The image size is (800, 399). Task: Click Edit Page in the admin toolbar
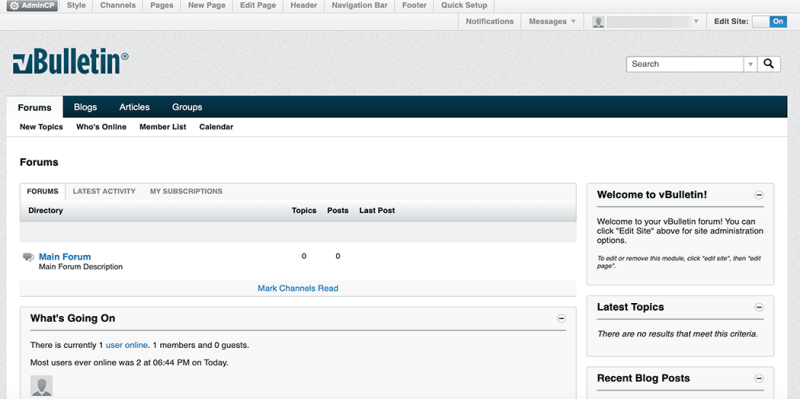[258, 6]
